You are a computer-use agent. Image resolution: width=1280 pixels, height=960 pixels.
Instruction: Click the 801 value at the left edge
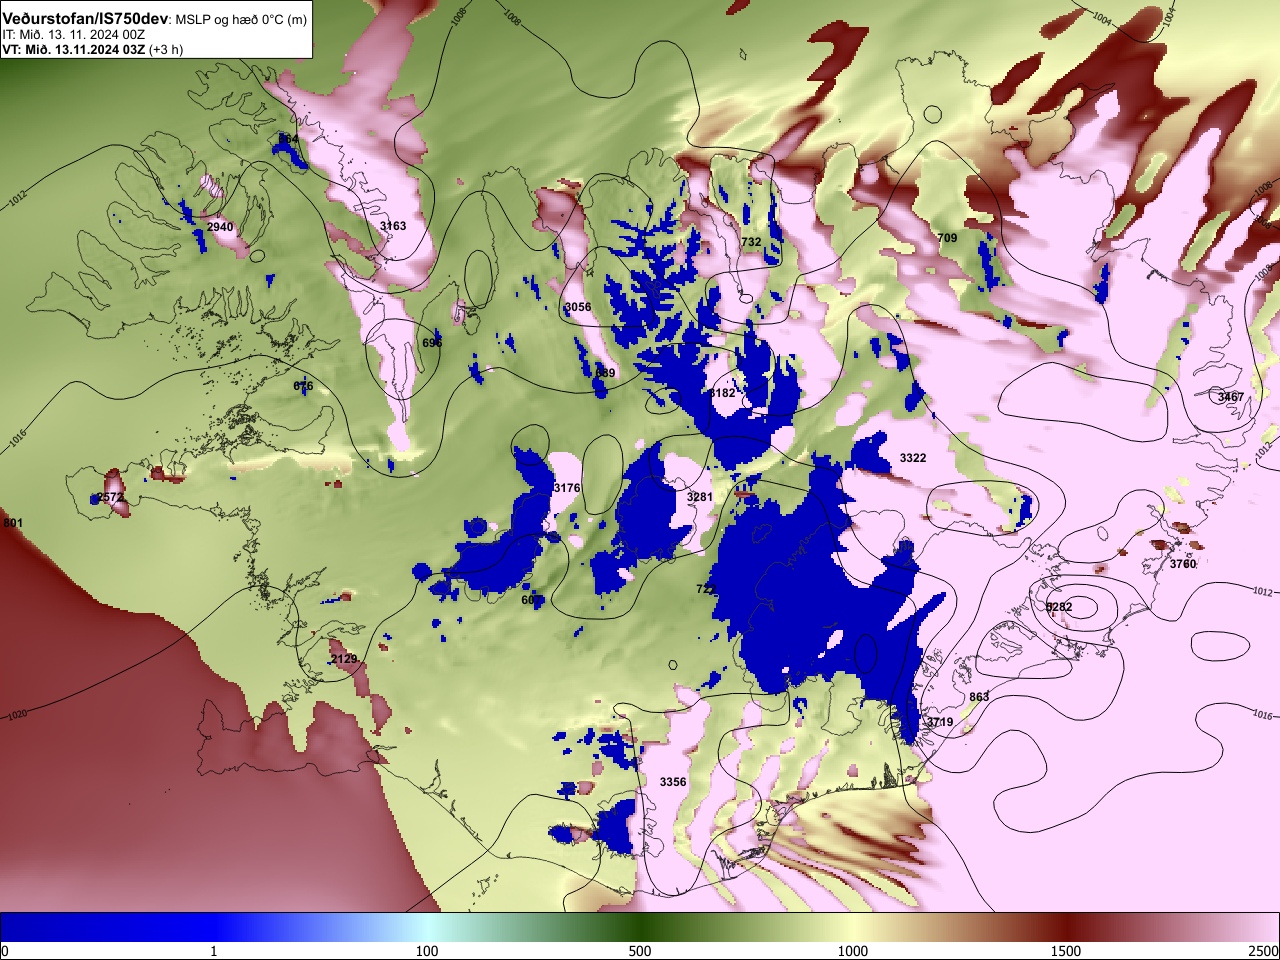(x=13, y=523)
